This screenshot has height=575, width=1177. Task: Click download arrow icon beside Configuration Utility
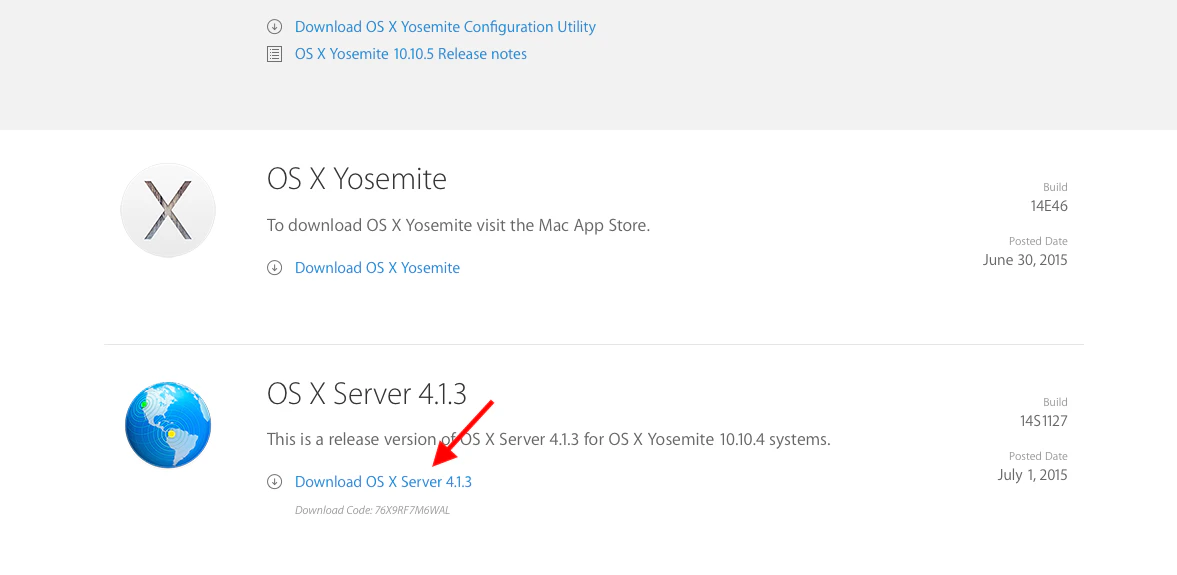pyautogui.click(x=275, y=27)
